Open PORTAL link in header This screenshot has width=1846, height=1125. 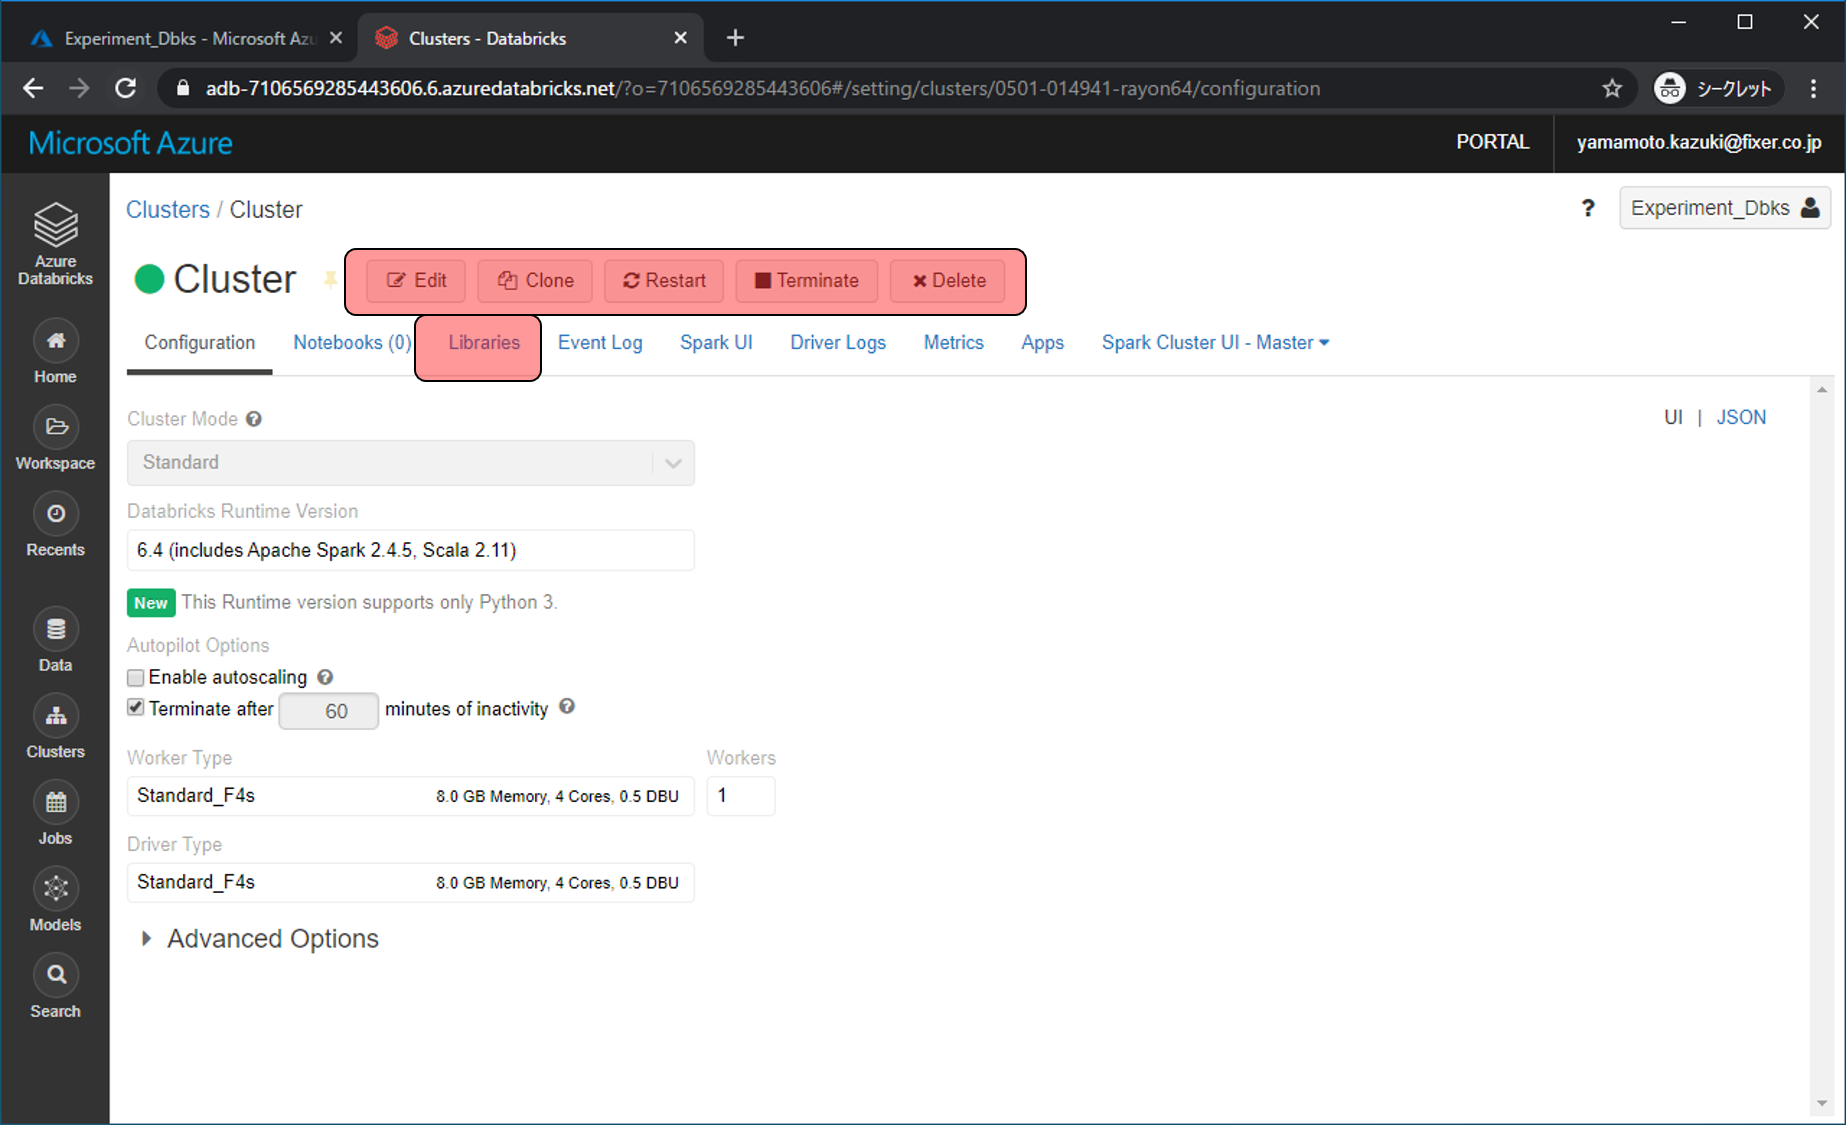[x=1492, y=142]
